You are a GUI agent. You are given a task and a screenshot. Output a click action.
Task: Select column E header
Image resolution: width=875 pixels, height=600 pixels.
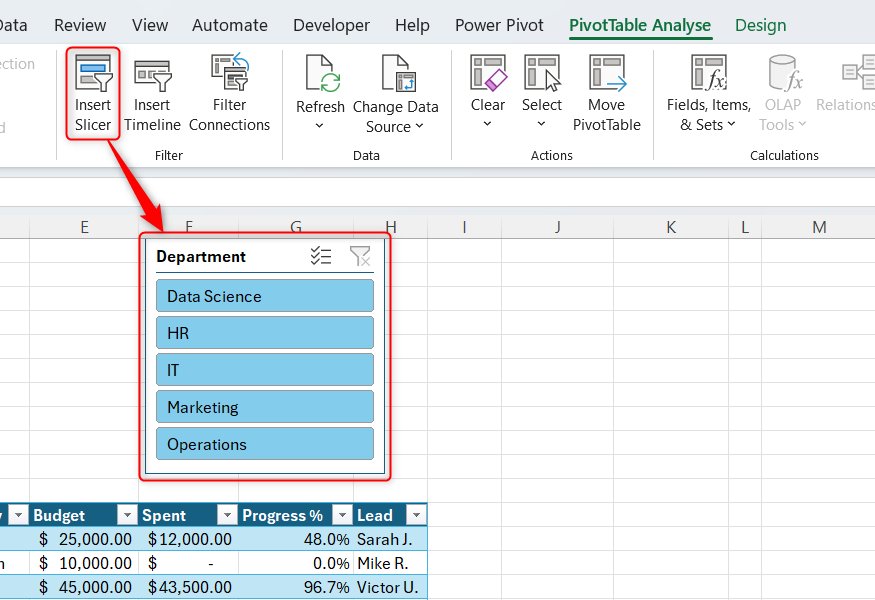[x=84, y=227]
